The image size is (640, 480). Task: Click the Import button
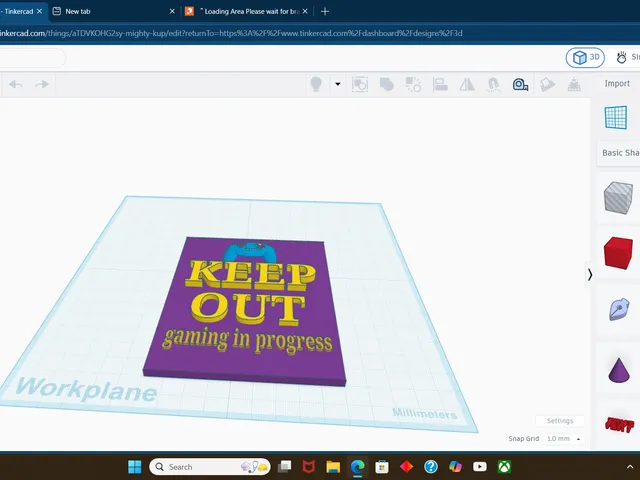[x=617, y=83]
